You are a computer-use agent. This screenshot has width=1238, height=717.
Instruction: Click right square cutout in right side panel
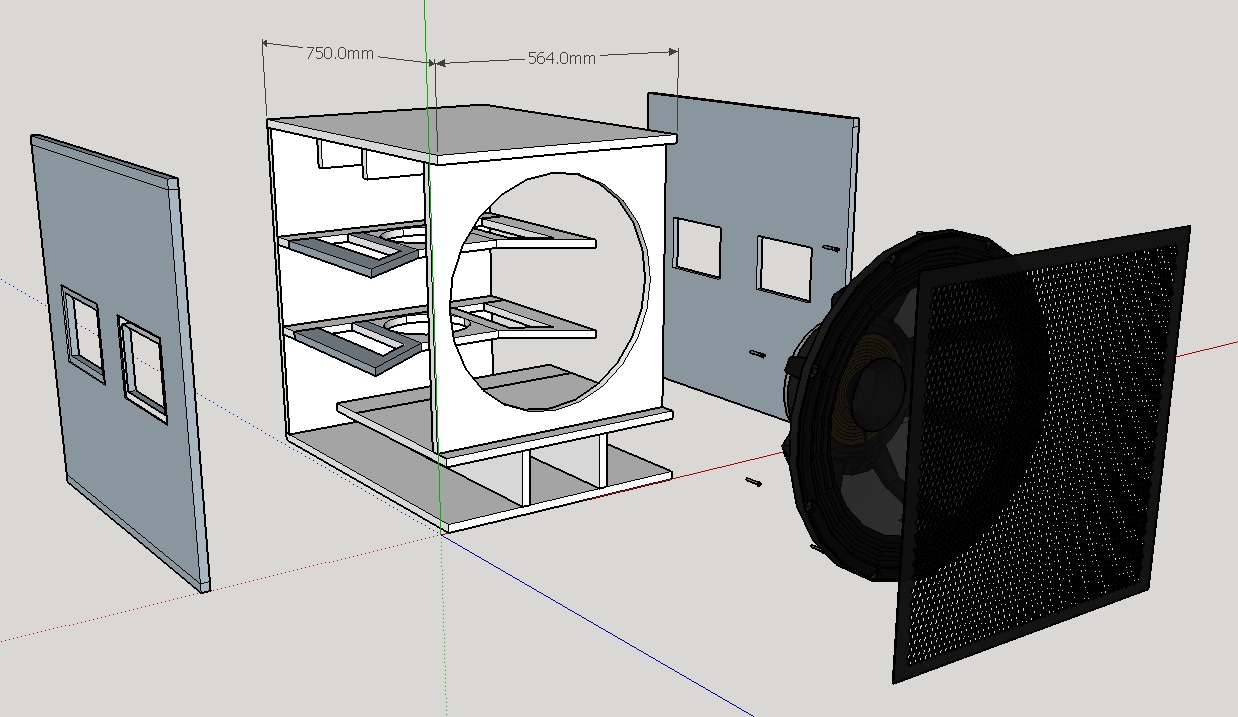click(x=784, y=267)
